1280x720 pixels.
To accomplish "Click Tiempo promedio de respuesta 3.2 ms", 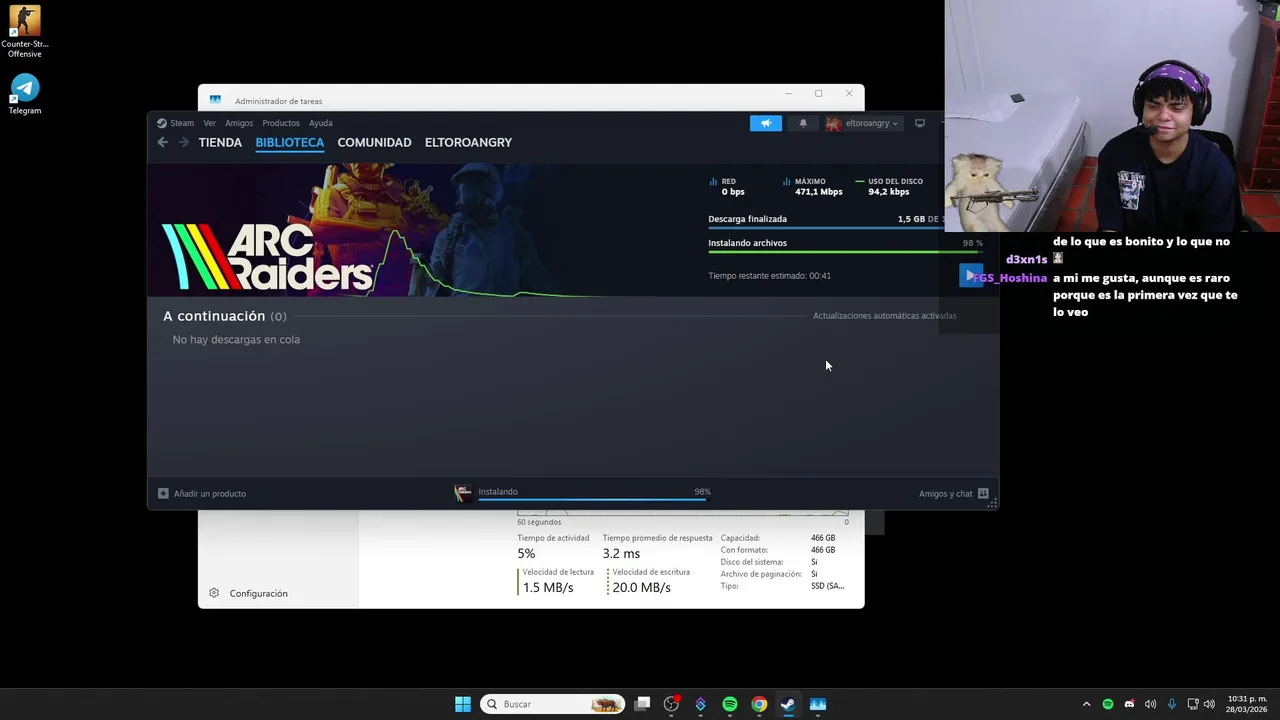I will 621,554.
